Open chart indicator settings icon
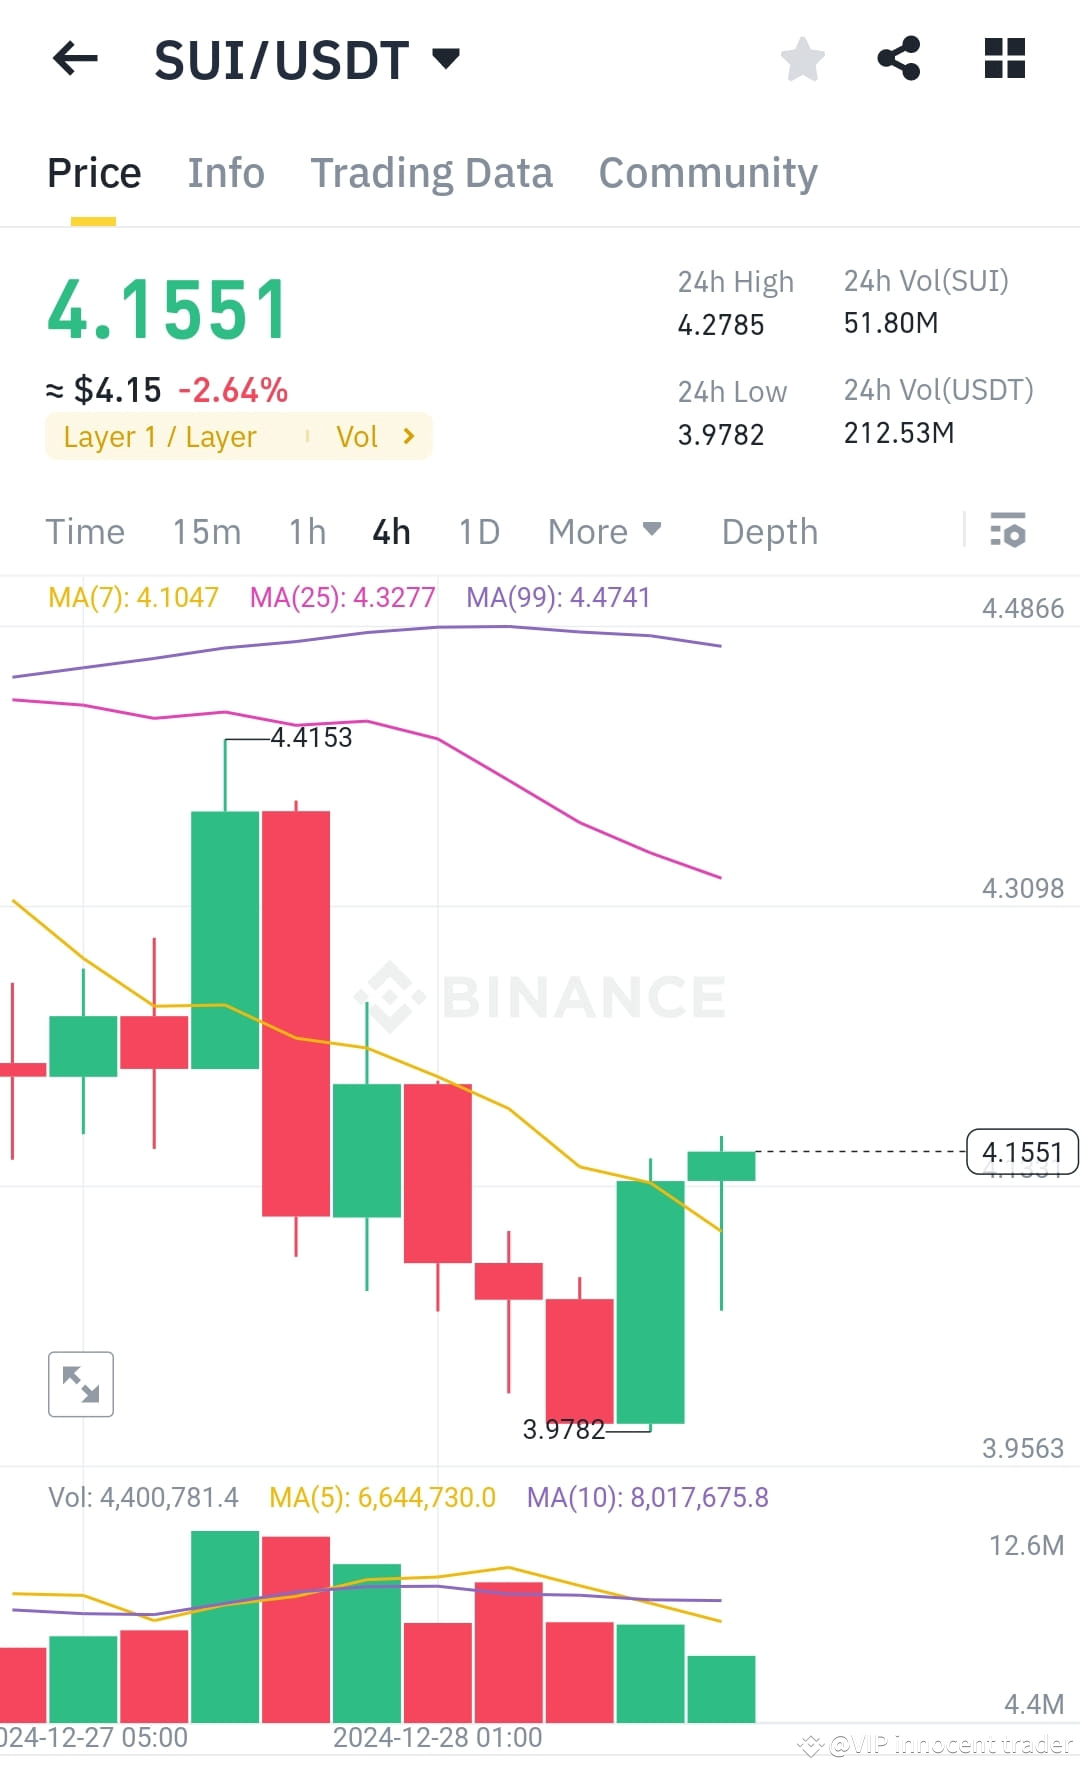The image size is (1080, 1767). 1008,531
